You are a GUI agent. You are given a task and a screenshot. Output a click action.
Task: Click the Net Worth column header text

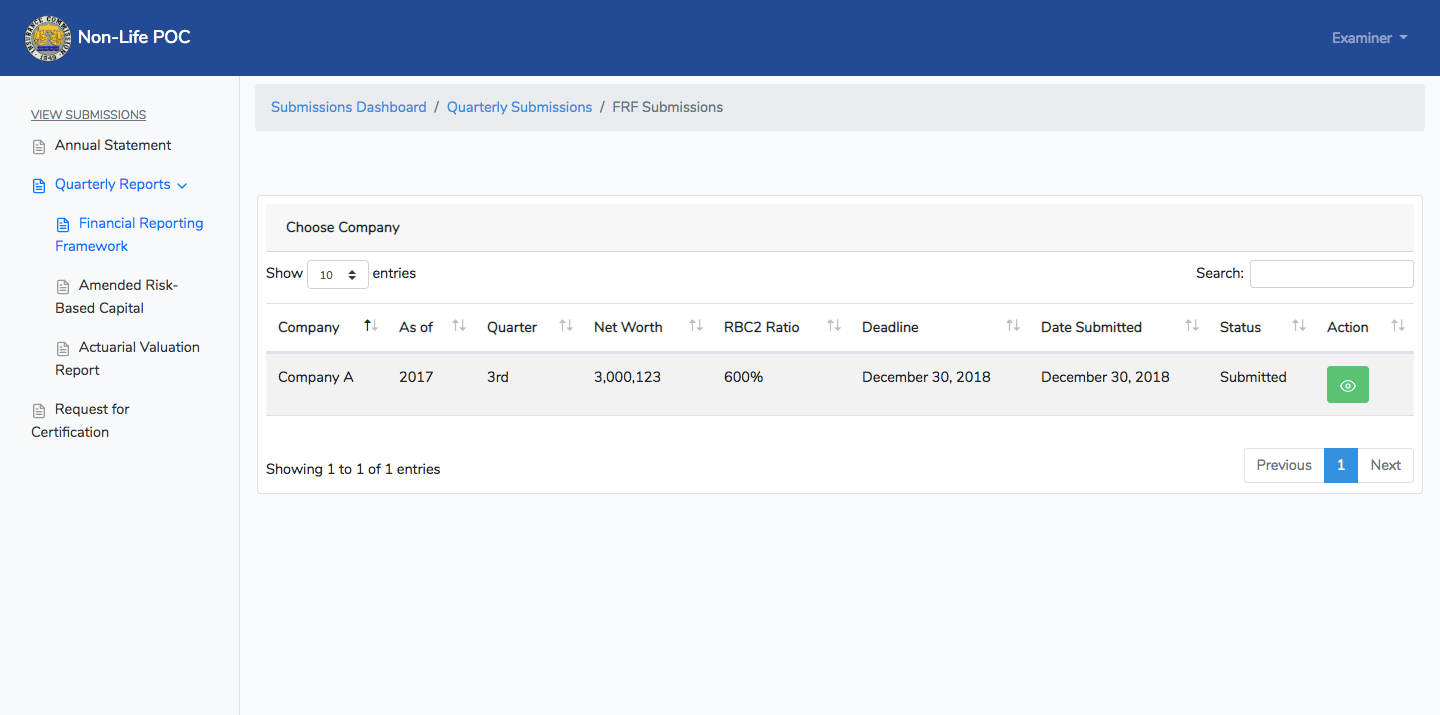[x=628, y=327]
